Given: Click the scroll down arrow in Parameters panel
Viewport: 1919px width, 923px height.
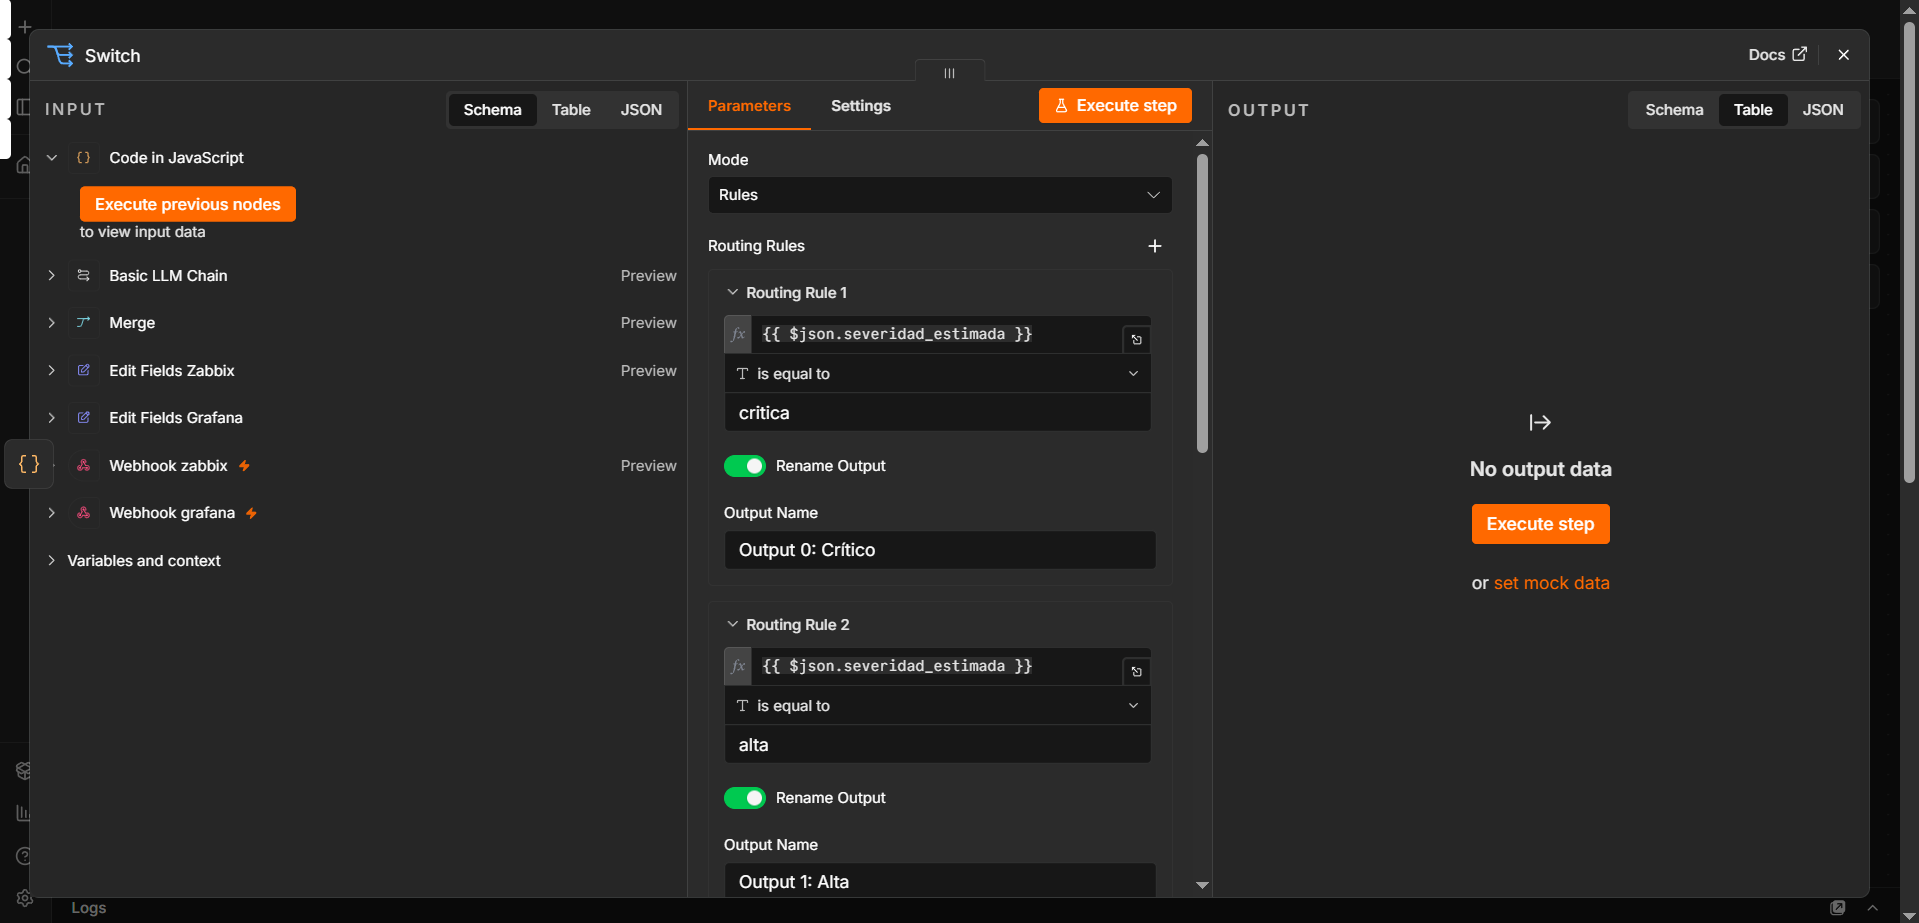Looking at the screenshot, I should point(1202,885).
